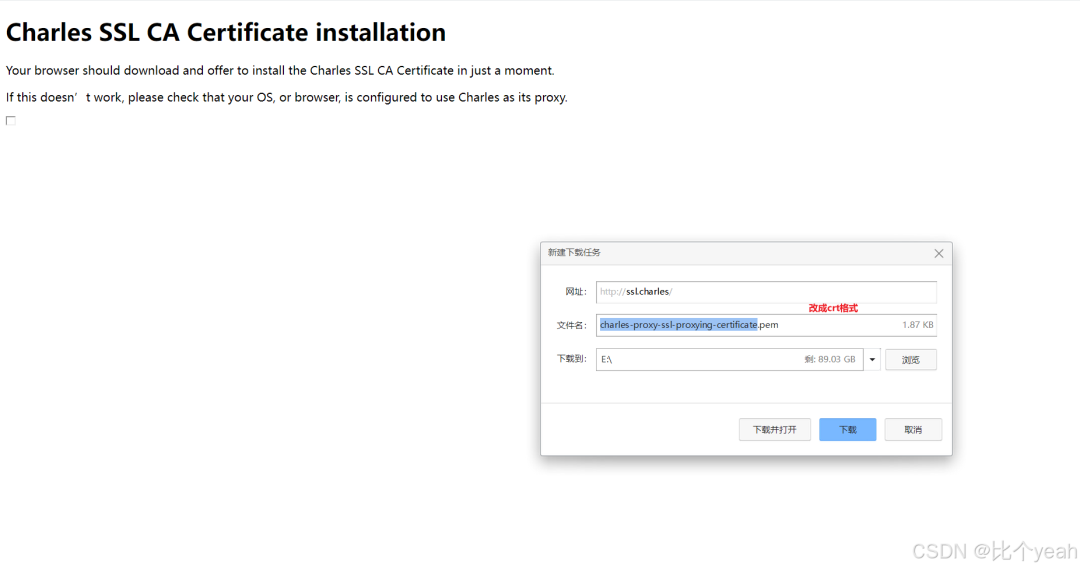Click the 新建下载任务 dialog title

574,253
